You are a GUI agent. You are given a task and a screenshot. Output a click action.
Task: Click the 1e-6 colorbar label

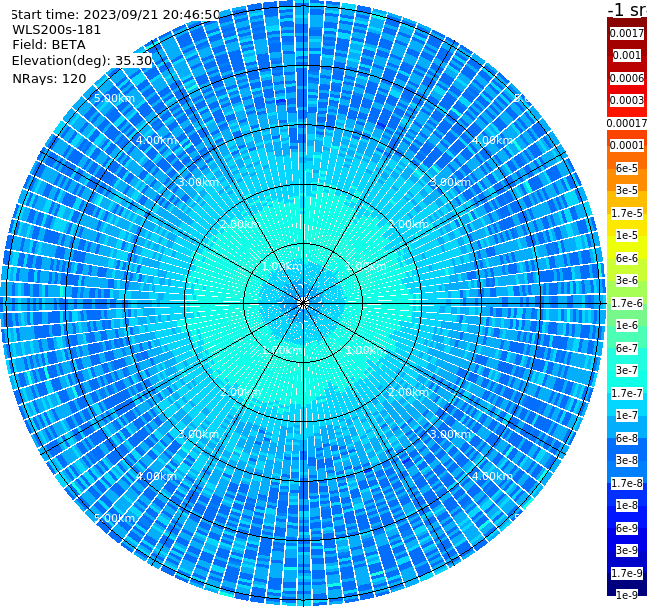tap(627, 325)
